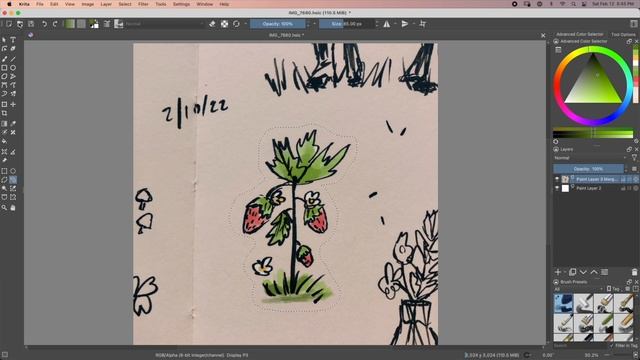This screenshot has height=360, width=640.
Task: Toggle preserve alpha checkerboard button
Action: tap(224, 24)
